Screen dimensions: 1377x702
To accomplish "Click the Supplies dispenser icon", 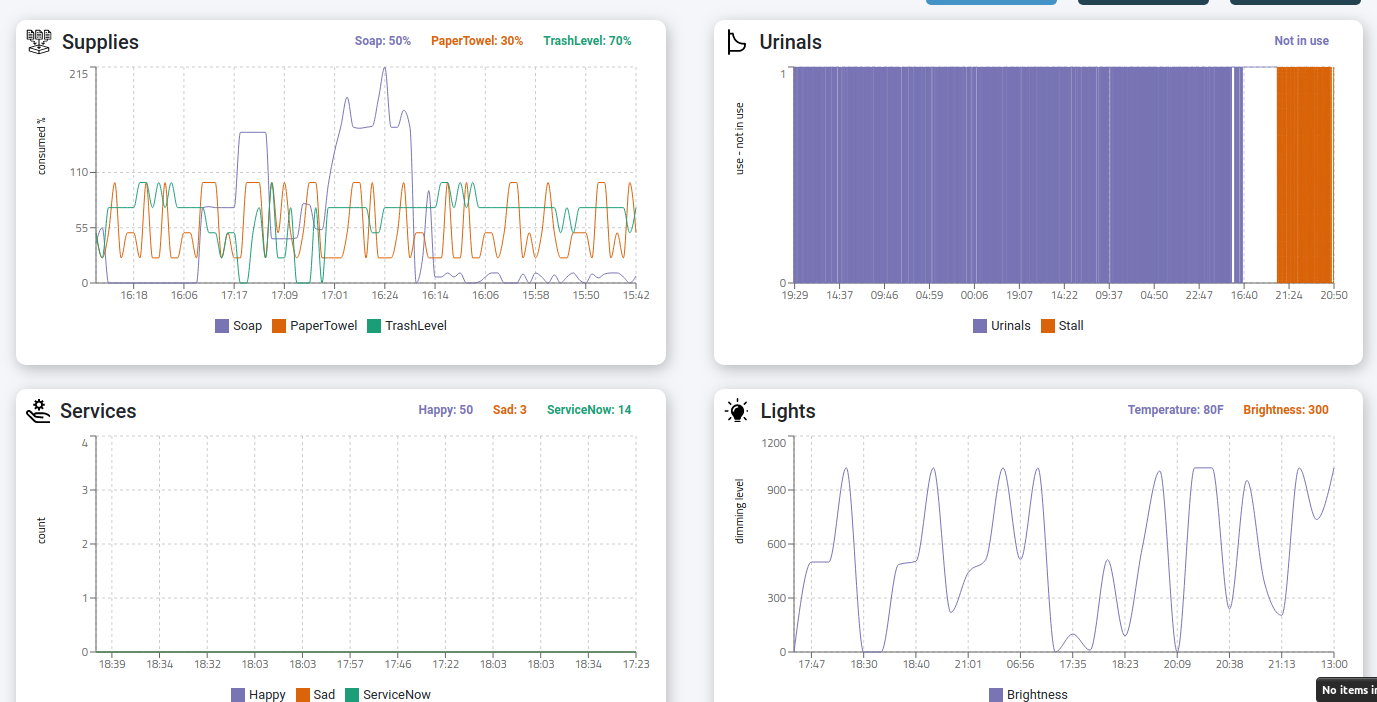I will click(x=37, y=40).
